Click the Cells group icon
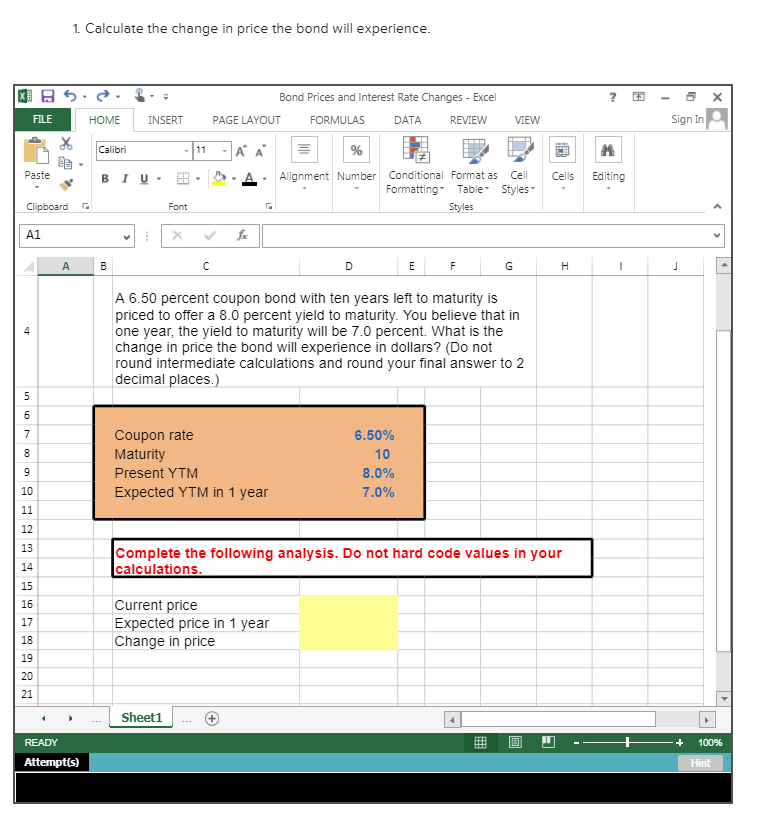Screen dimensions: 774x836 (562, 150)
